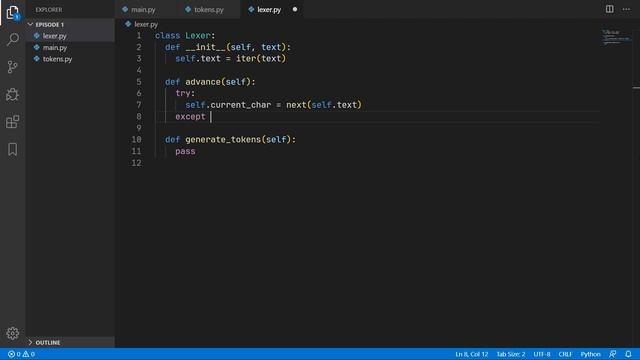Screen dimensions: 640x360
Task: Open the Manage gear icon
Action: tap(13, 333)
